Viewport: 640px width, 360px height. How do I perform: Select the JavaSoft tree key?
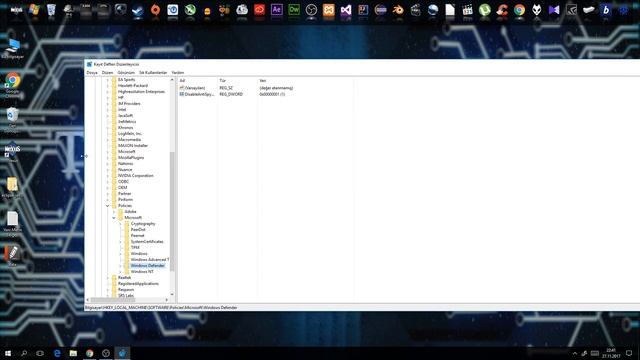click(x=125, y=116)
